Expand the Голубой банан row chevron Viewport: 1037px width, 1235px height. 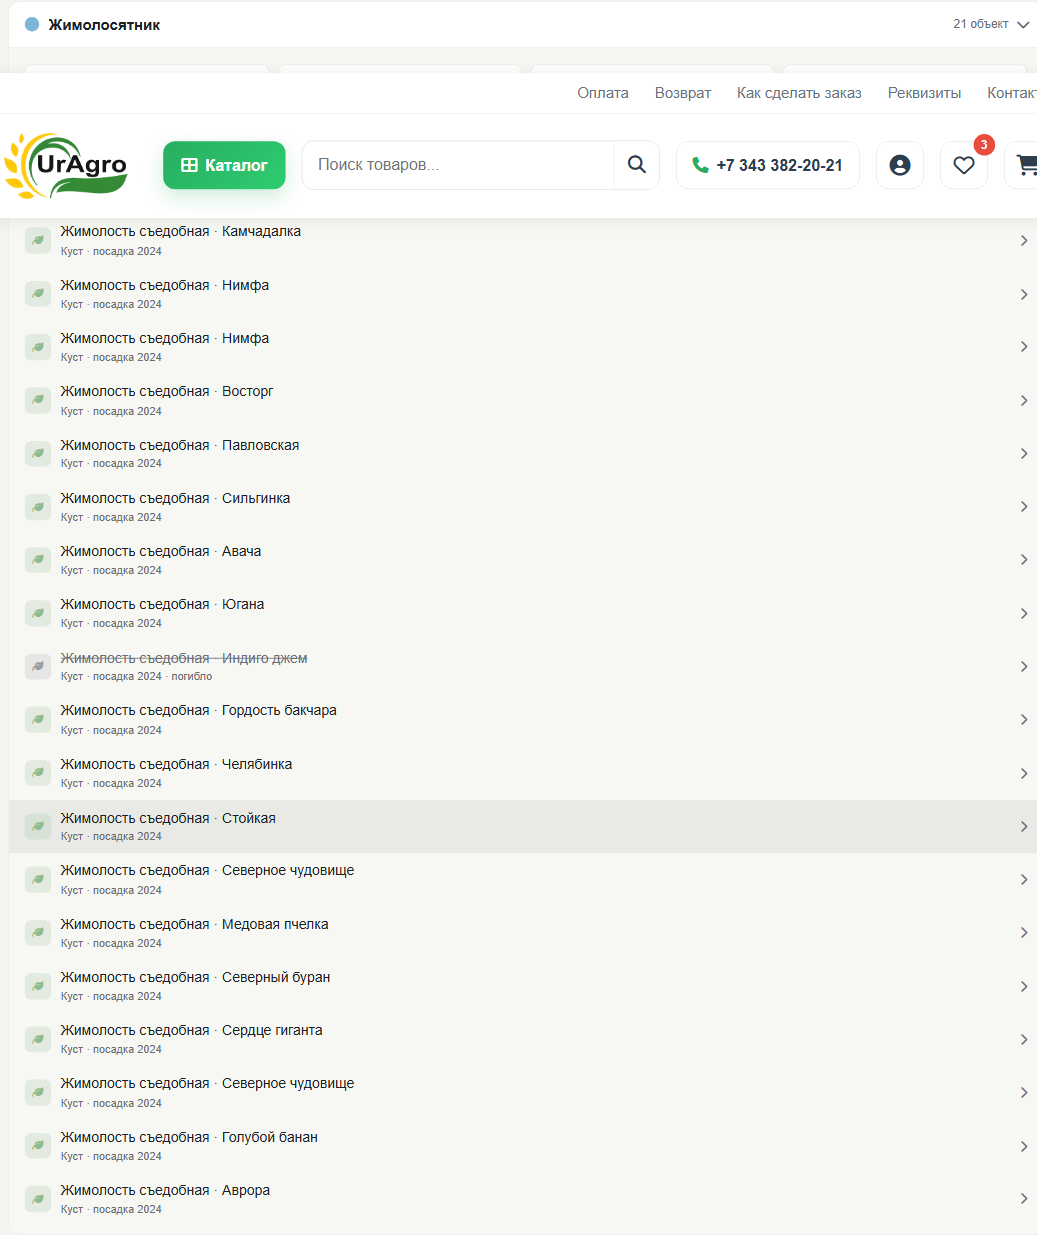(1024, 1146)
